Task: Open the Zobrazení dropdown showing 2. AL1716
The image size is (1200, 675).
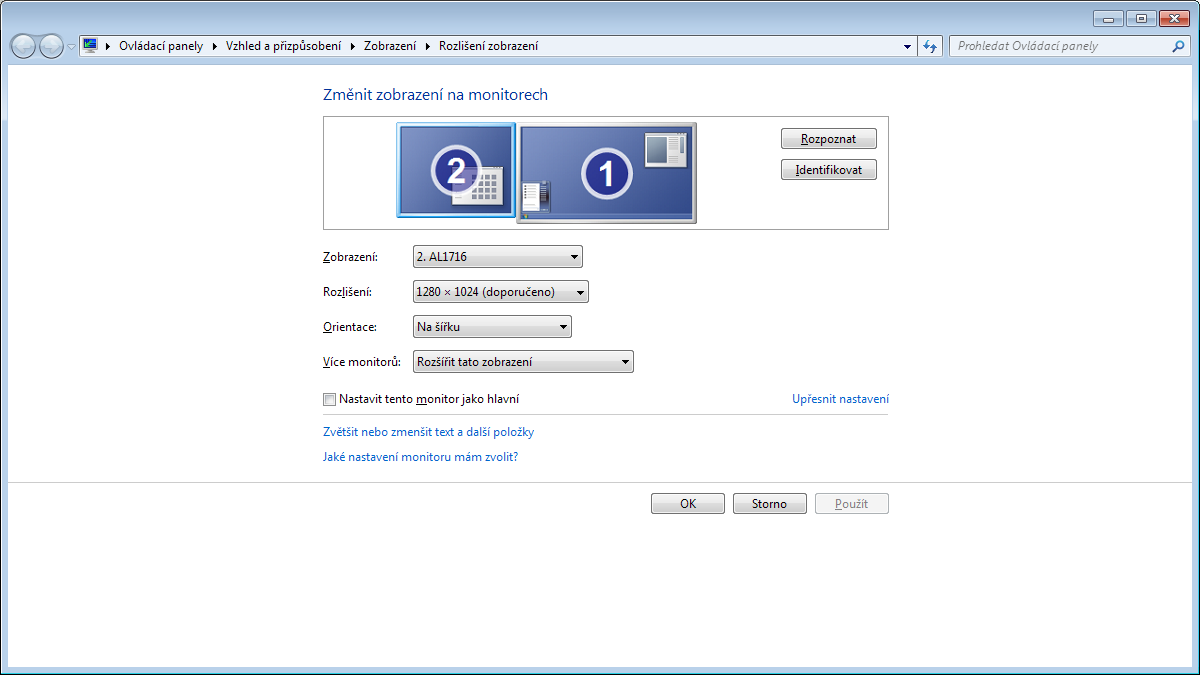Action: pos(498,257)
